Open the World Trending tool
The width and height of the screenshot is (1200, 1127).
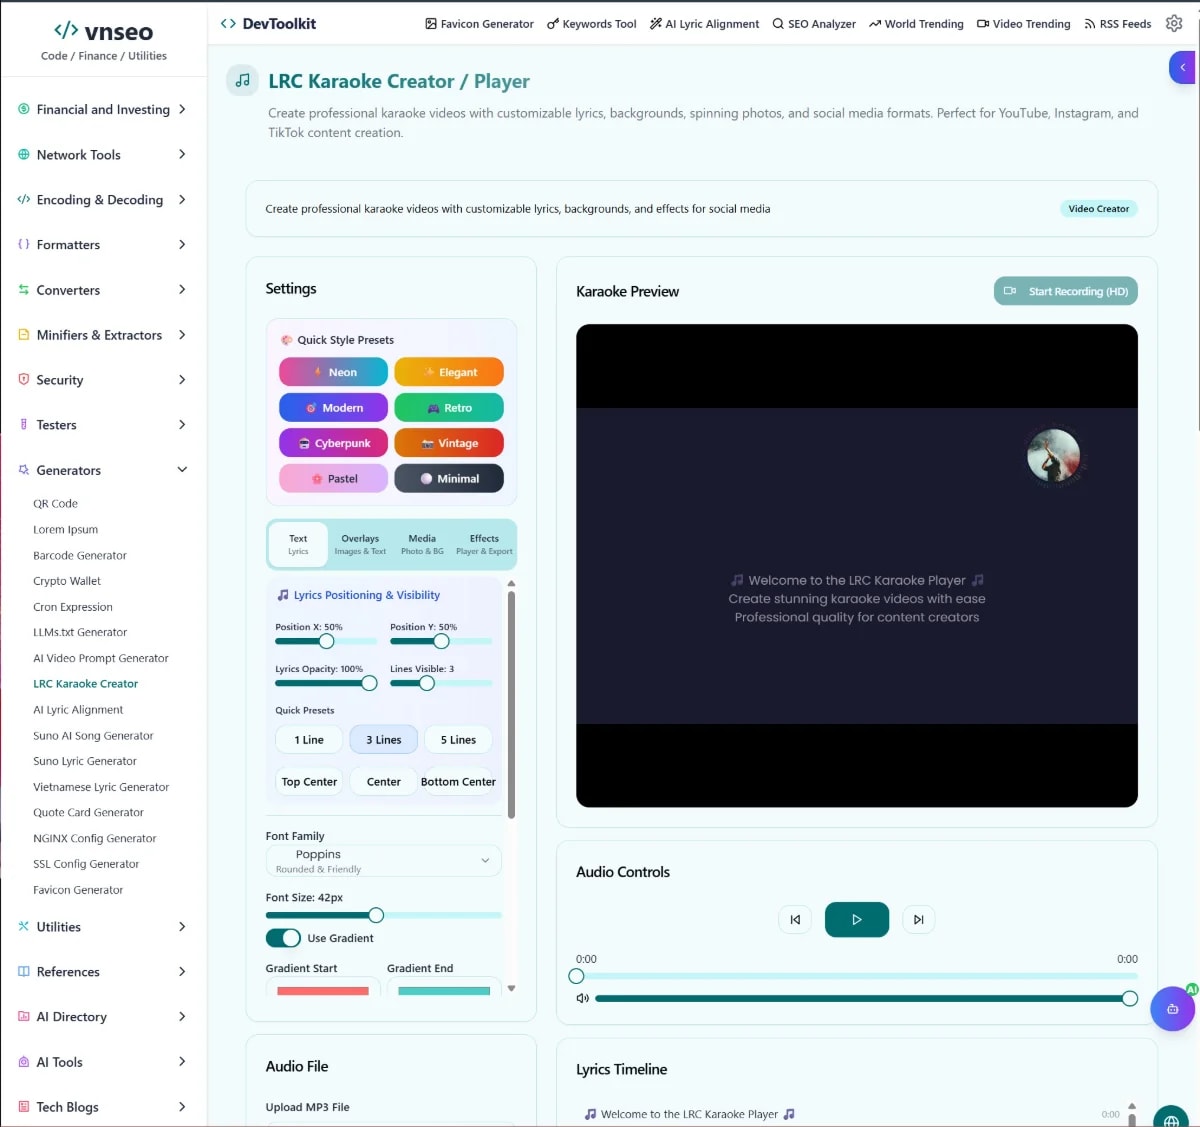[915, 23]
